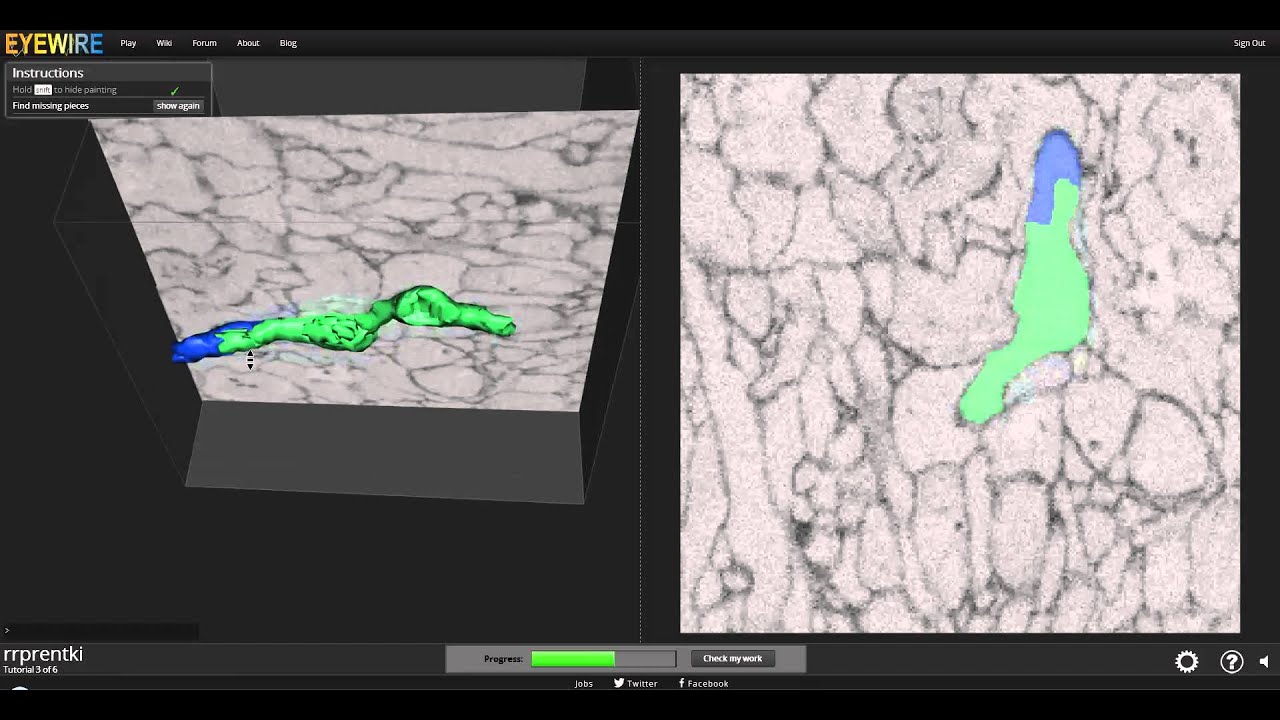Viewport: 1280px width, 720px height.
Task: Click the 'Find missing pieces' instruction
Action: [50, 106]
